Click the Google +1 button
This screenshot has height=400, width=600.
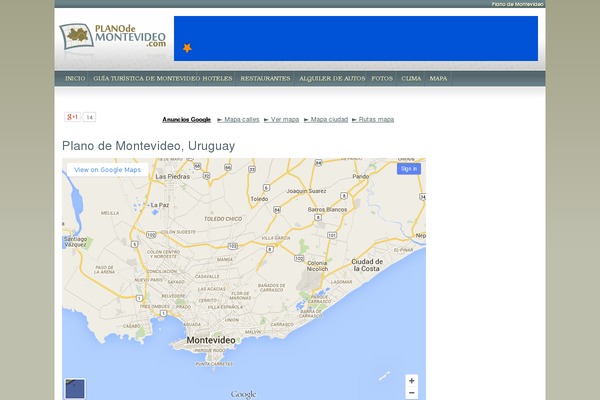tap(72, 117)
